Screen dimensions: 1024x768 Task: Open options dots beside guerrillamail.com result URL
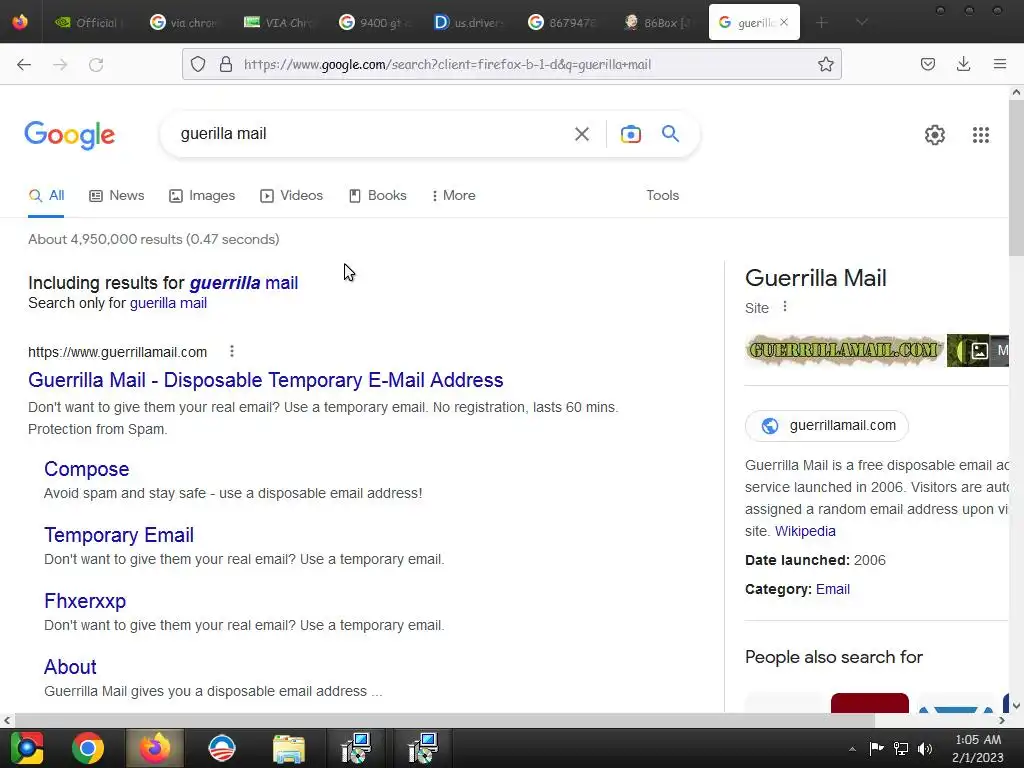(x=232, y=351)
